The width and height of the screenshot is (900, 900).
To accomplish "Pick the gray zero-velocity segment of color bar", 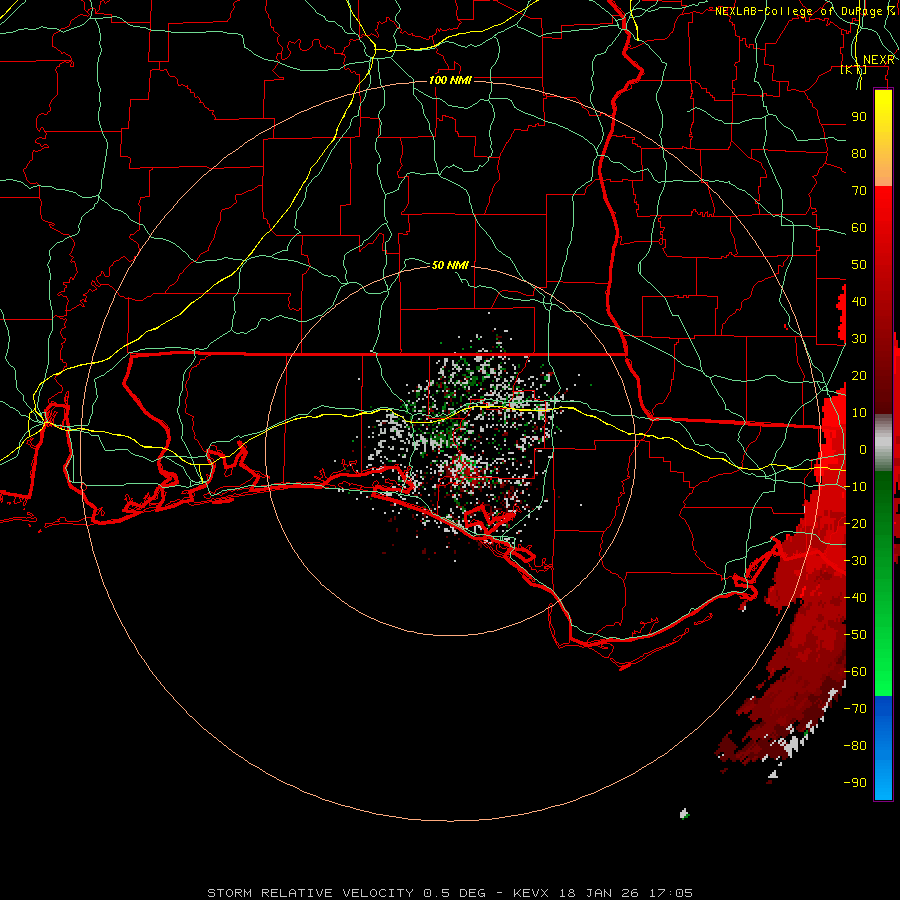I will coord(883,443).
